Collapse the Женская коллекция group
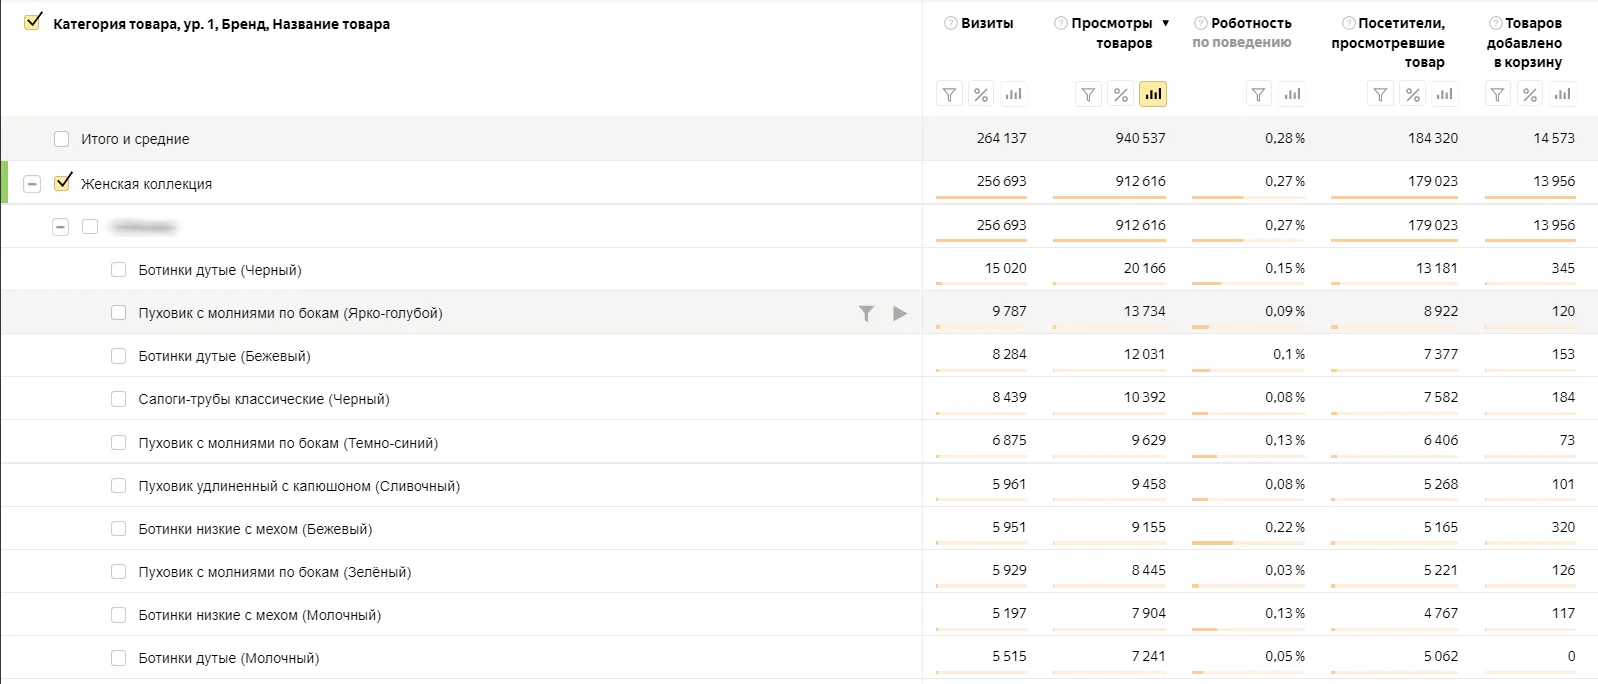This screenshot has width=1598, height=684. click(x=32, y=184)
